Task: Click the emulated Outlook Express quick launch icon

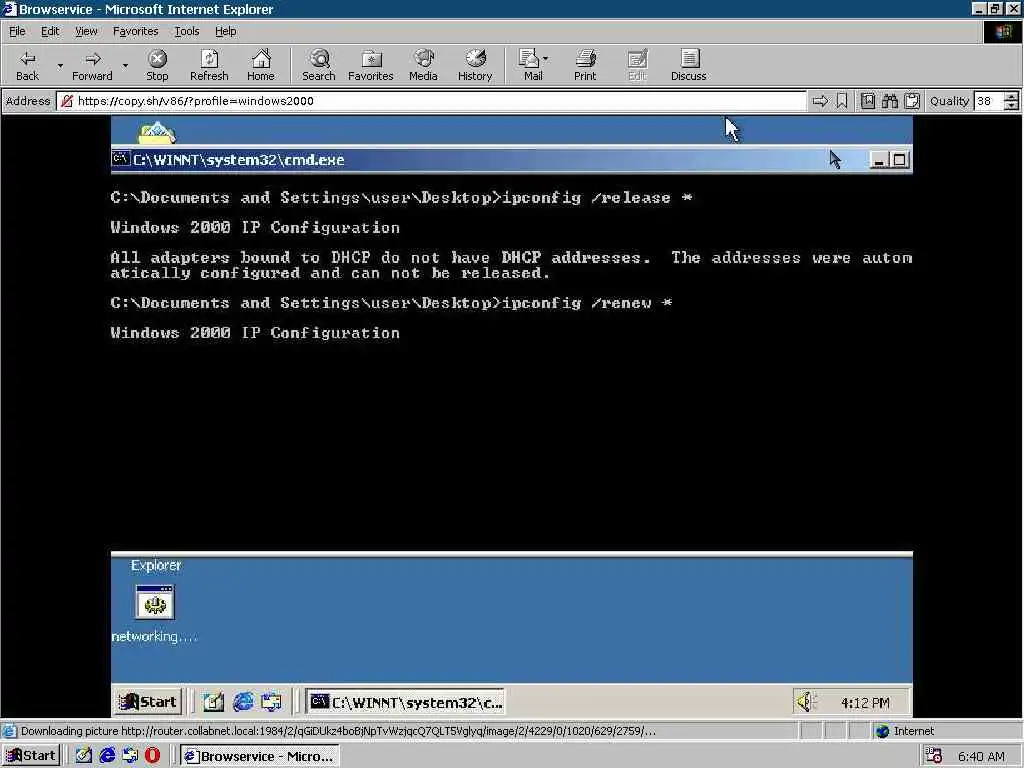Action: coord(272,702)
